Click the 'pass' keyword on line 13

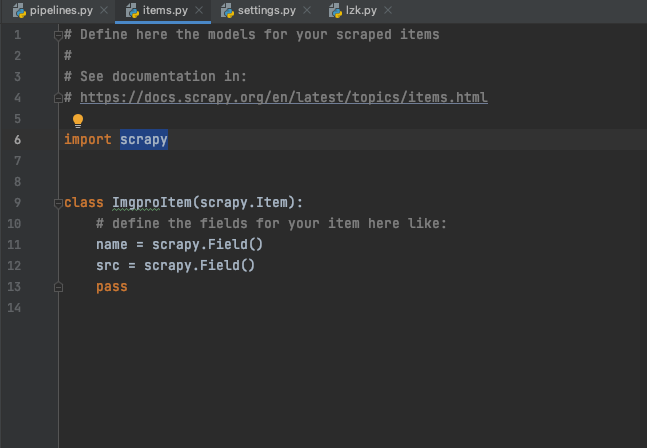(111, 287)
